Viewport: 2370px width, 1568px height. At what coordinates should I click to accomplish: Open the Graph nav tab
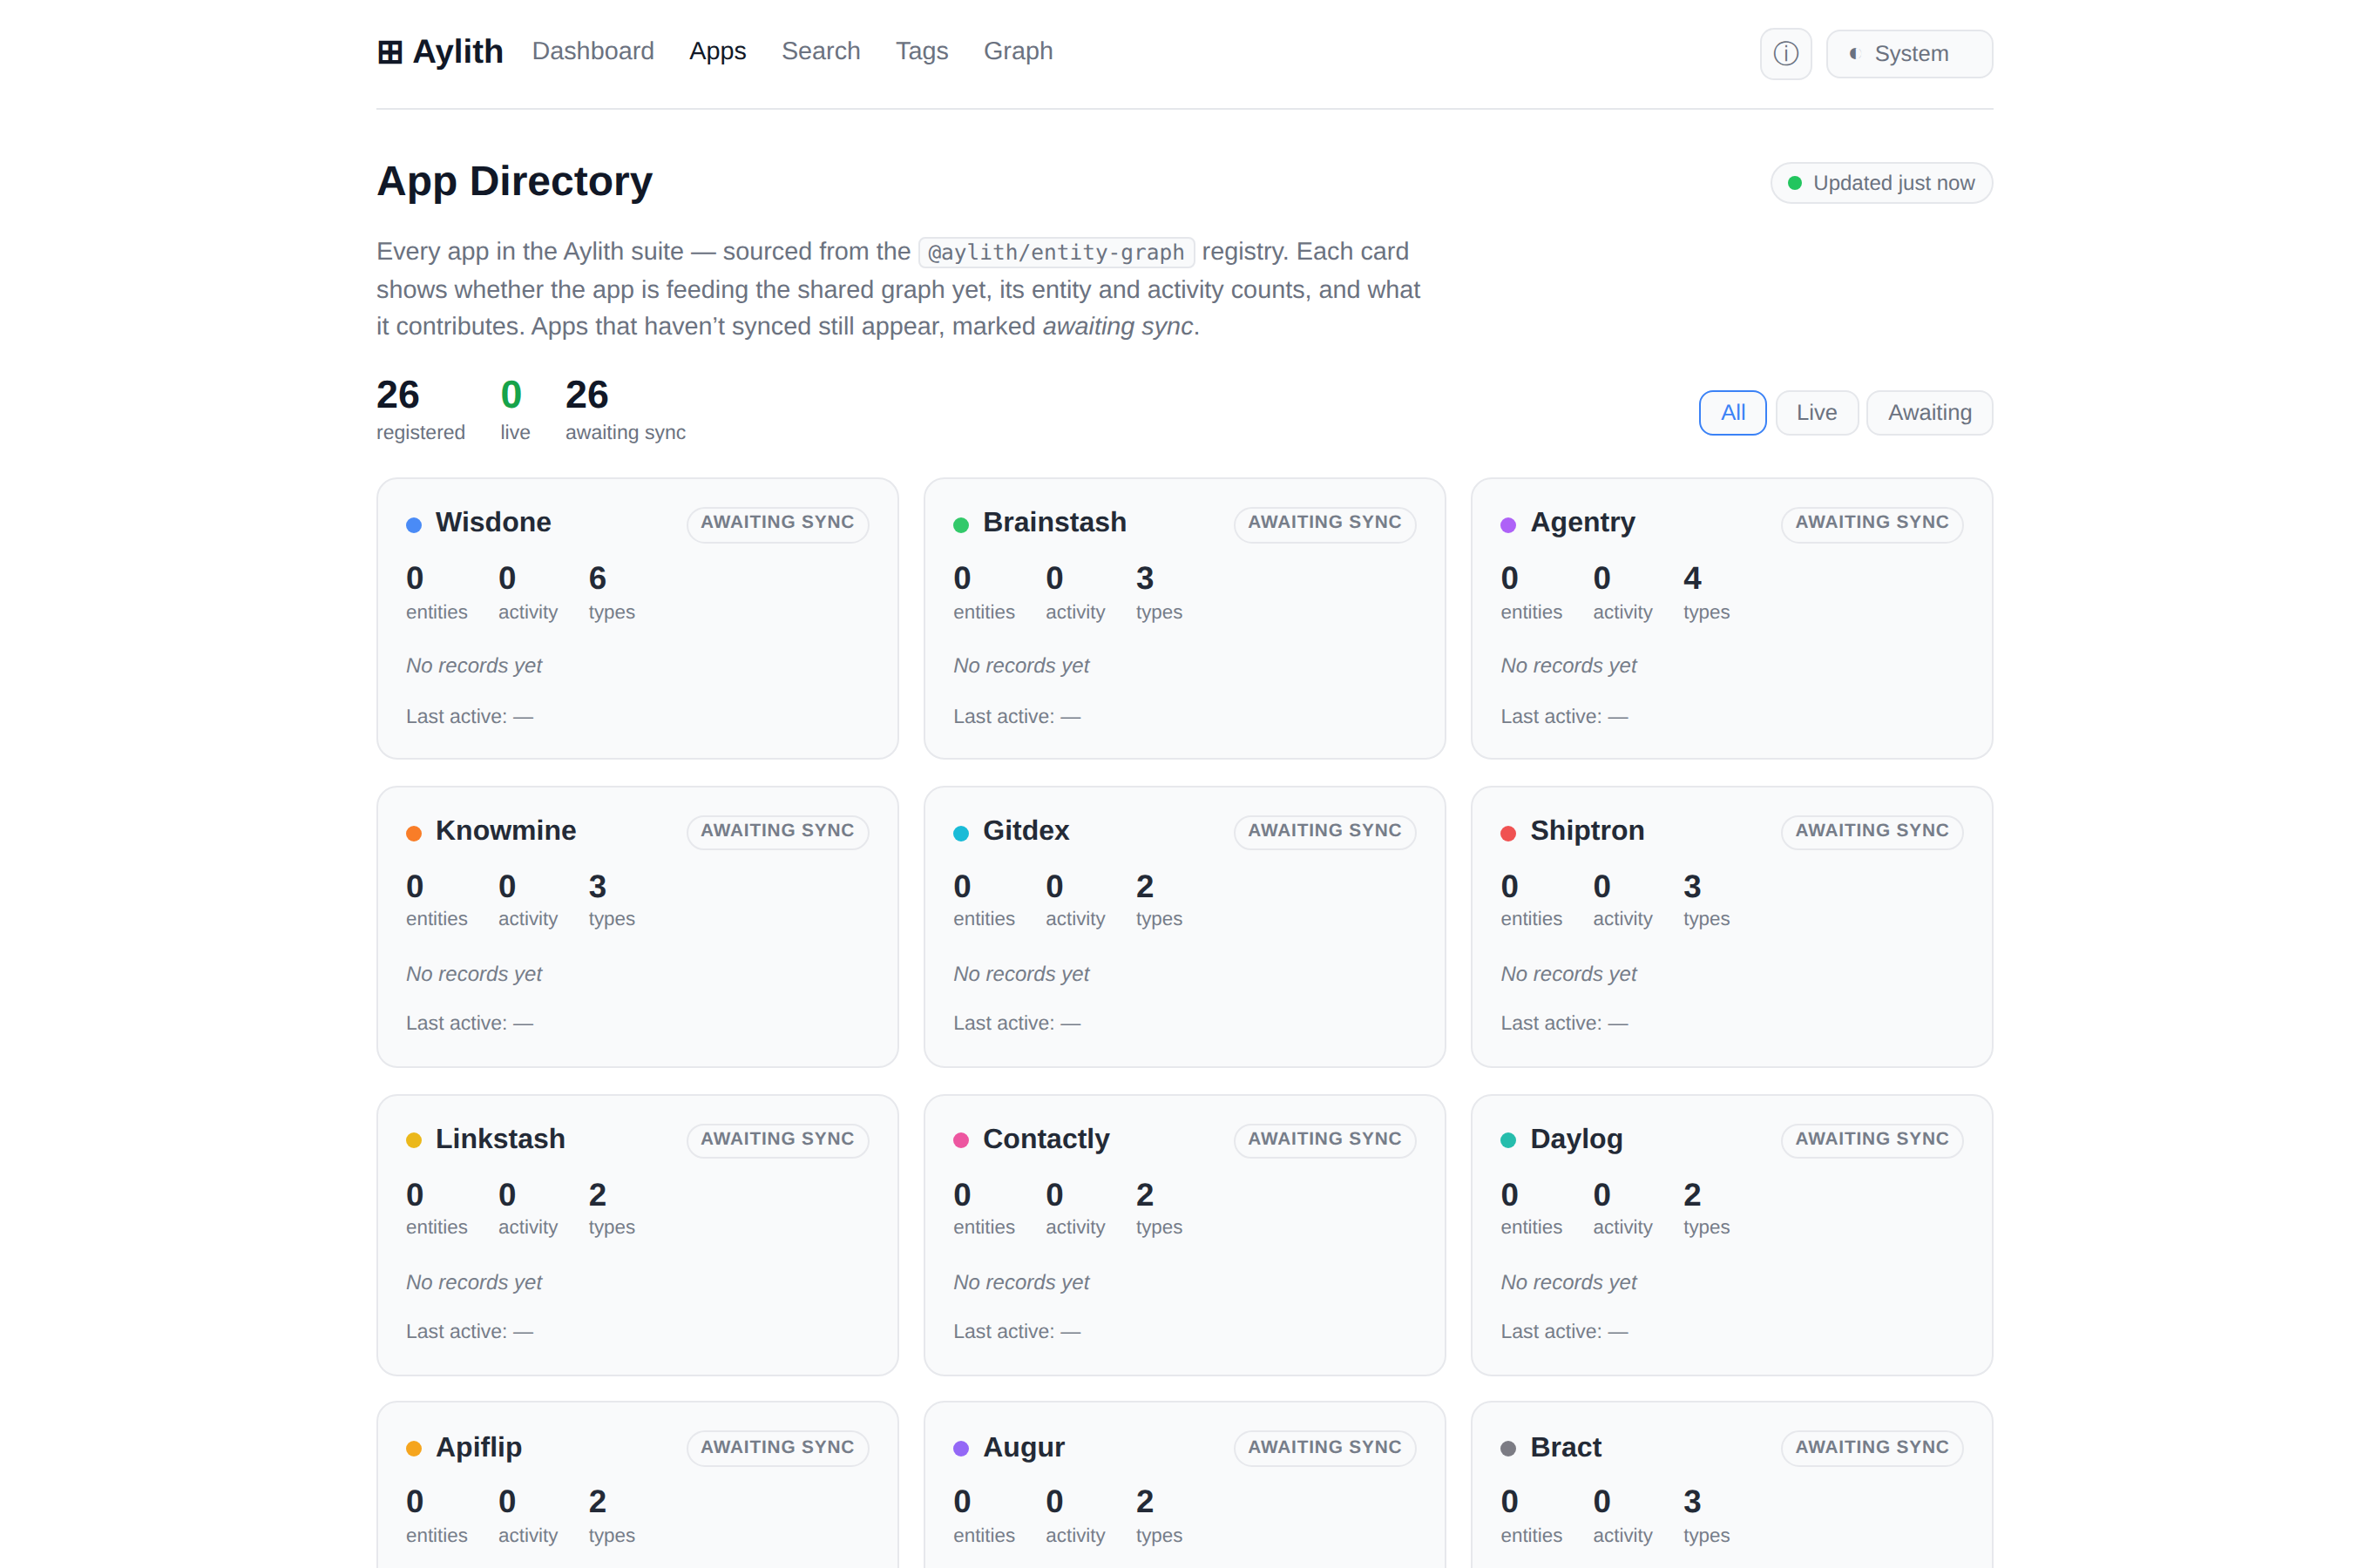tap(1018, 51)
